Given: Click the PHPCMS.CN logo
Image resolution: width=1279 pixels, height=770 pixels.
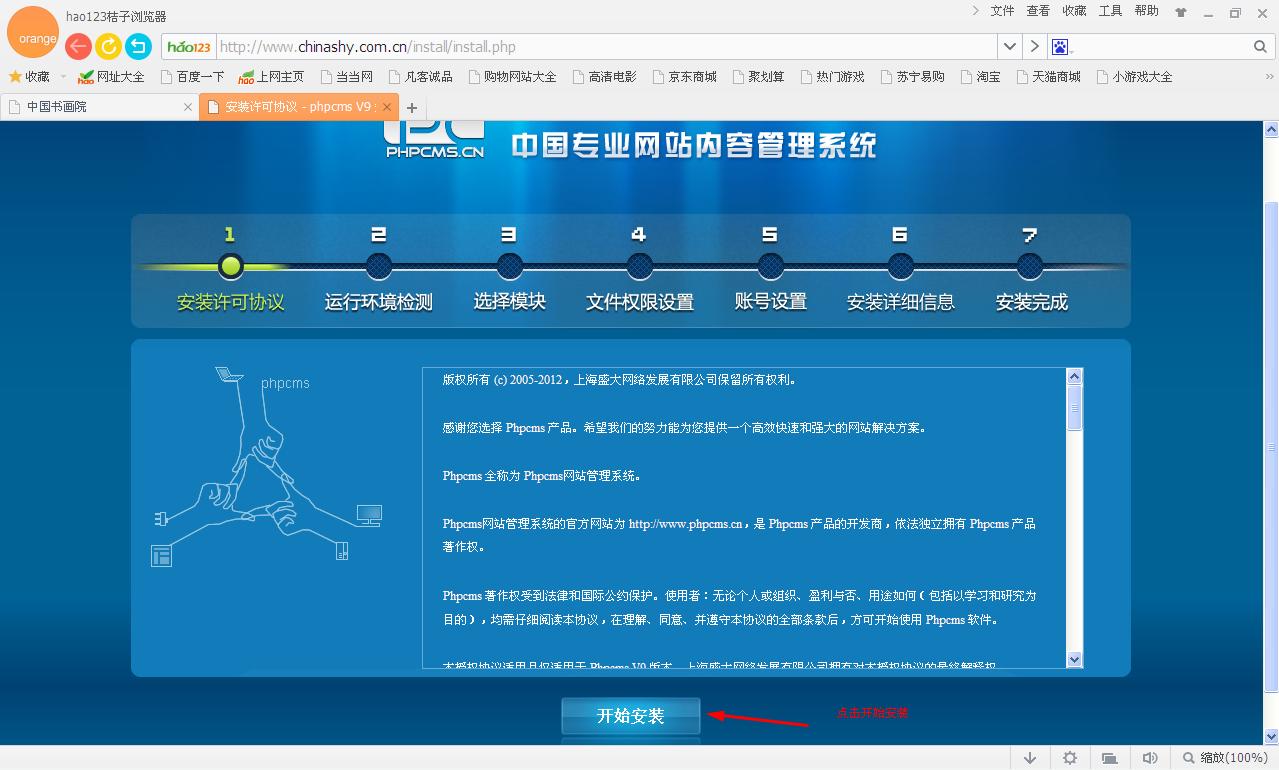Looking at the screenshot, I should tap(435, 139).
